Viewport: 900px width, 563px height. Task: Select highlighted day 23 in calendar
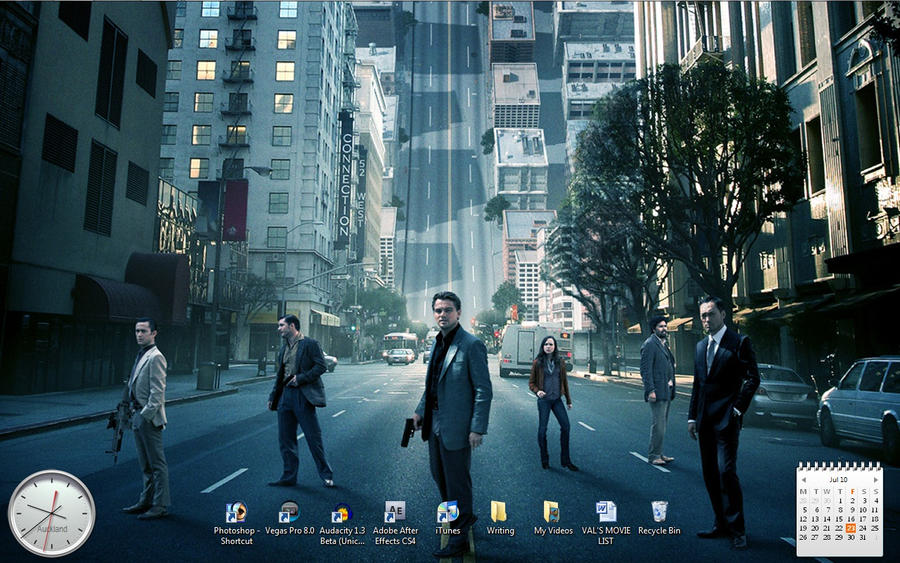click(x=851, y=529)
